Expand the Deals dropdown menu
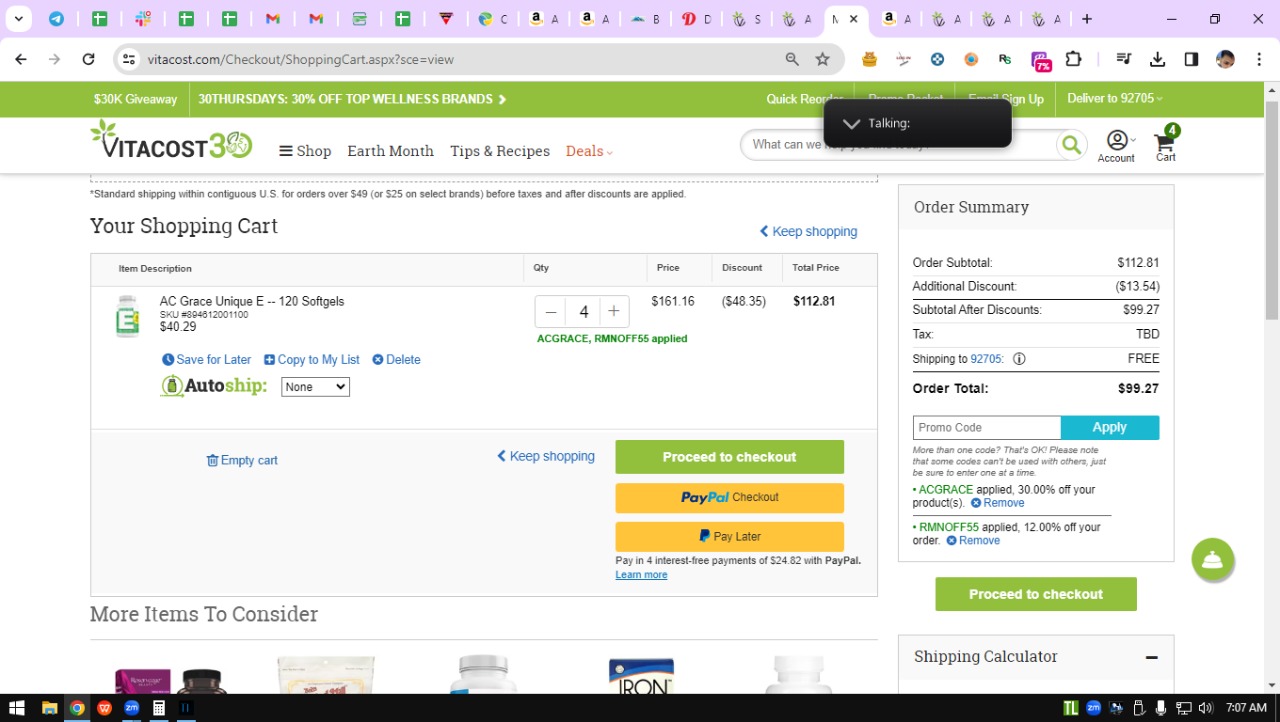This screenshot has height=722, width=1280. click(589, 151)
